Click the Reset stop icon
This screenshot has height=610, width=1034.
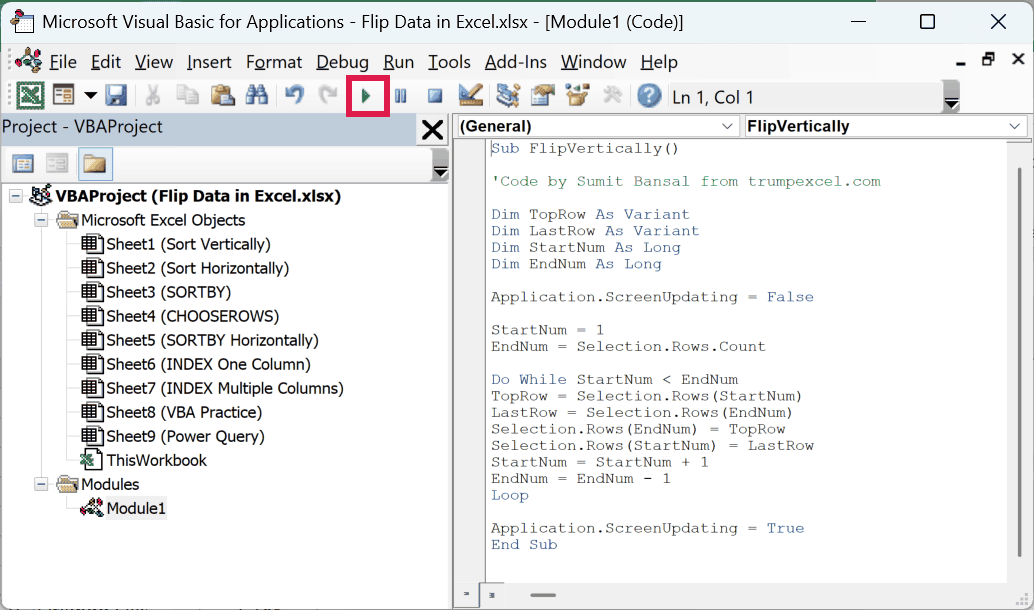coord(435,97)
